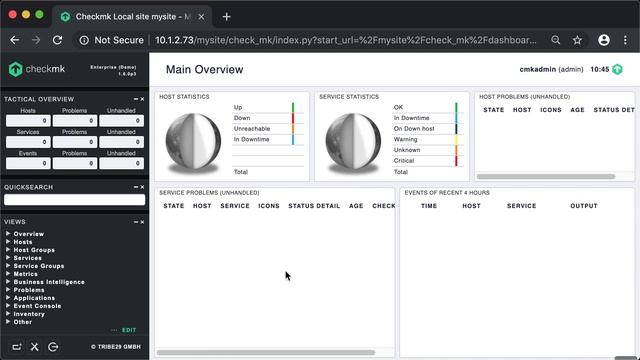
Task: Click the add snapin icon at sidebar bottom
Action: 16,347
